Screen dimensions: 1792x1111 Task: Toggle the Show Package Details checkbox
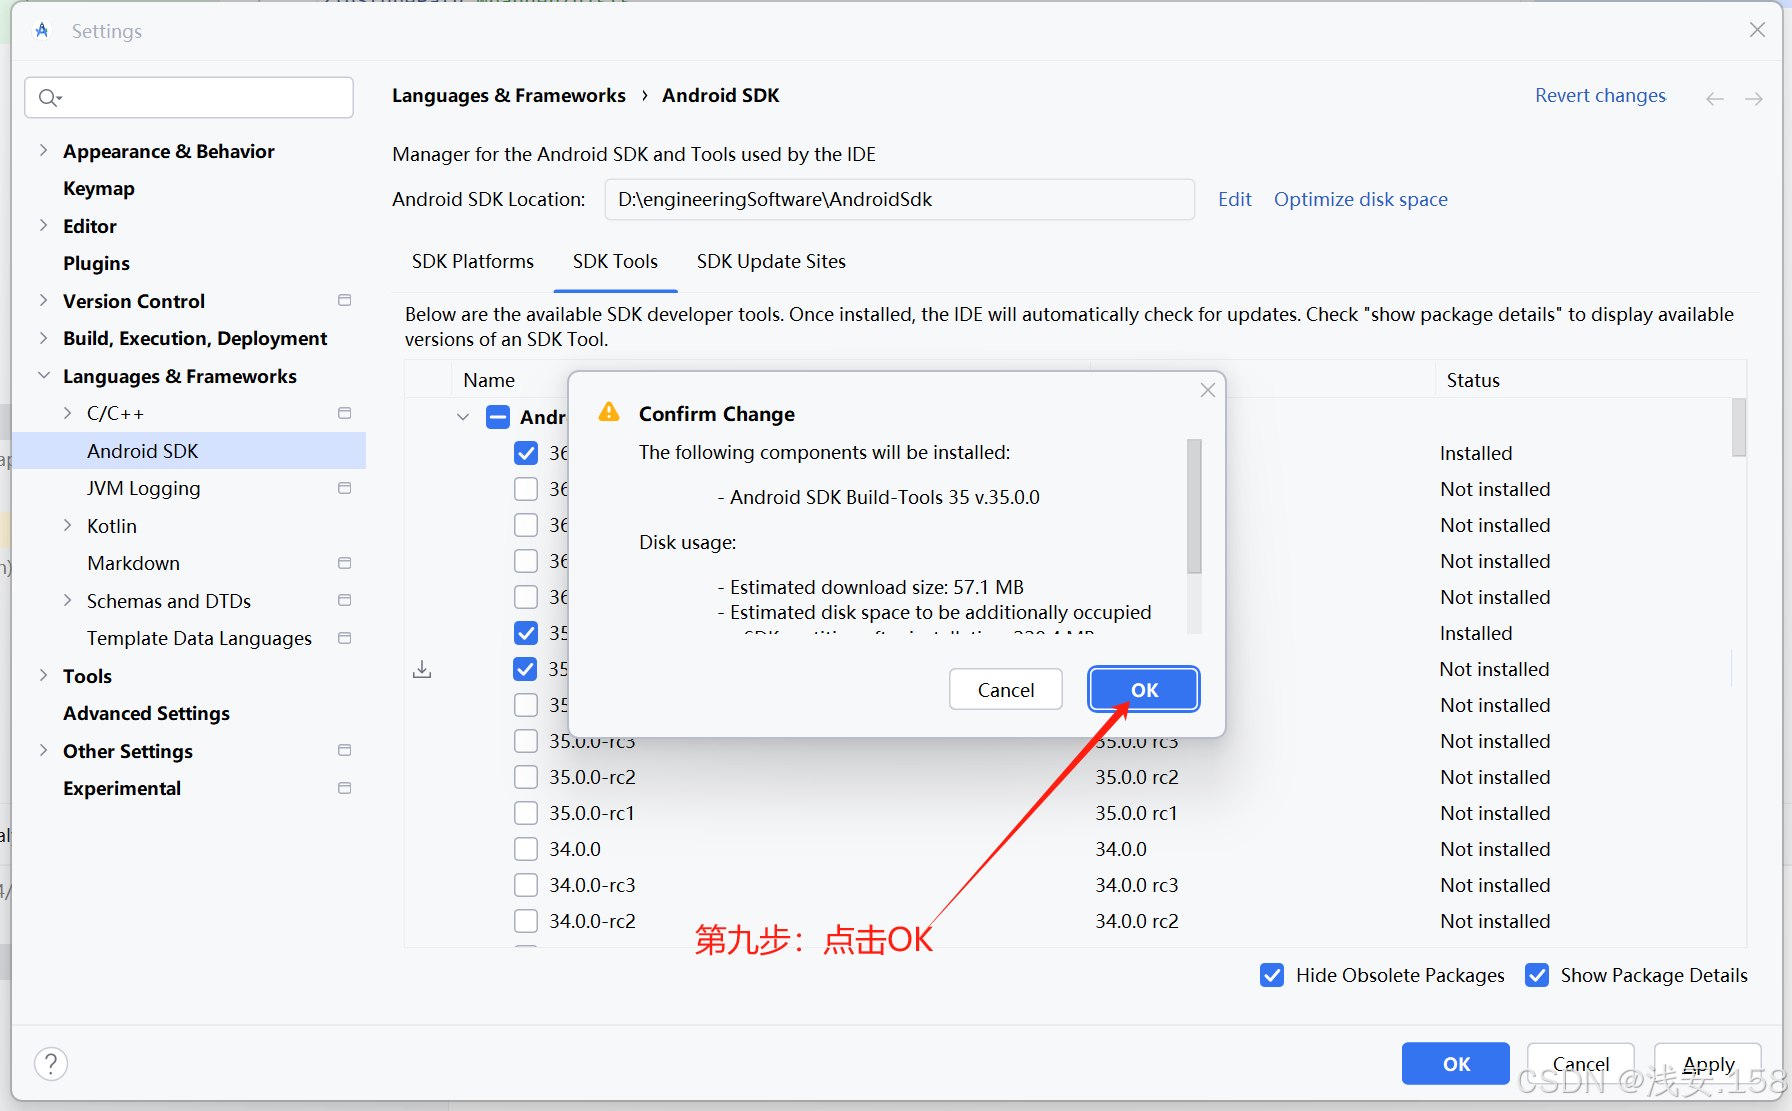tap(1537, 975)
